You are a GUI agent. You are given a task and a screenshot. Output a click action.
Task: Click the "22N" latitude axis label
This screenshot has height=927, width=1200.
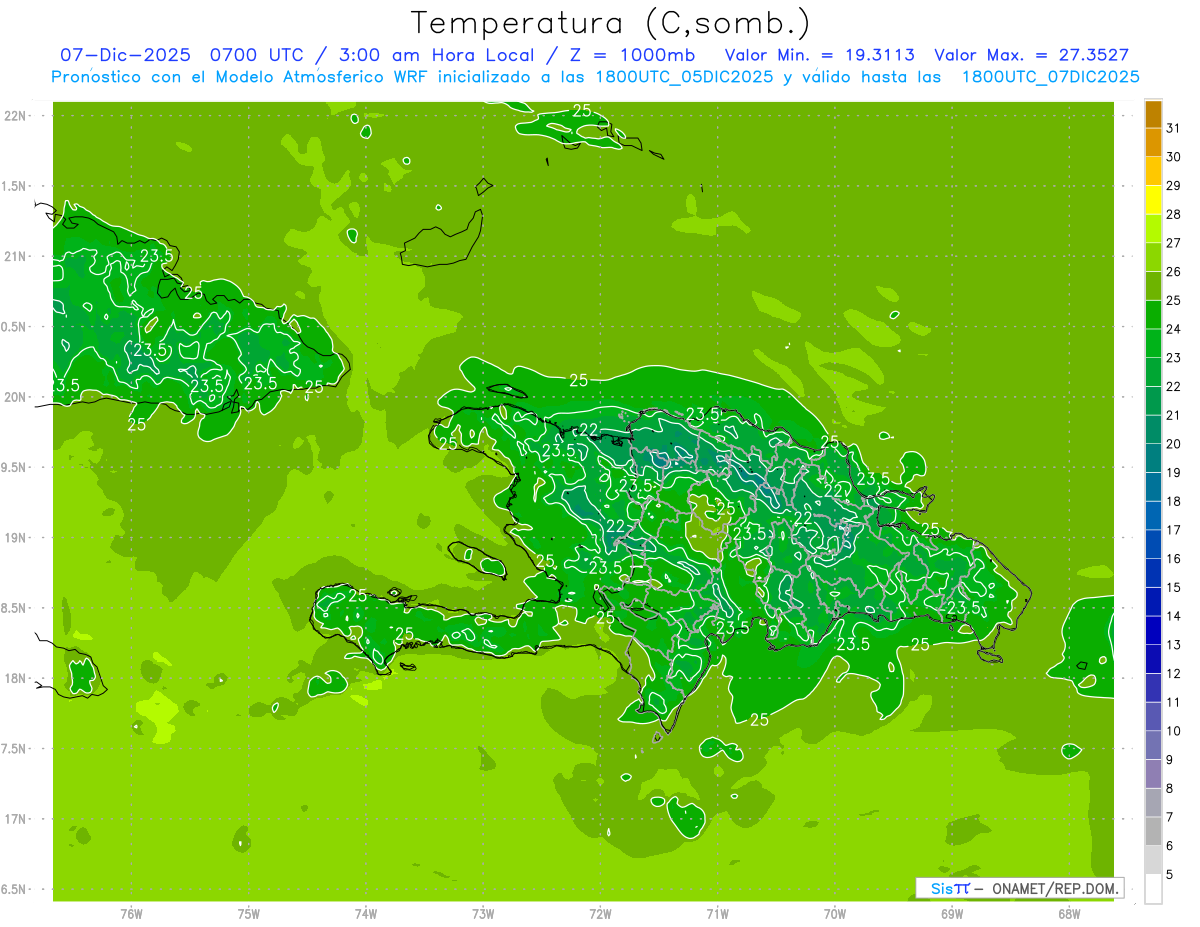(15, 116)
